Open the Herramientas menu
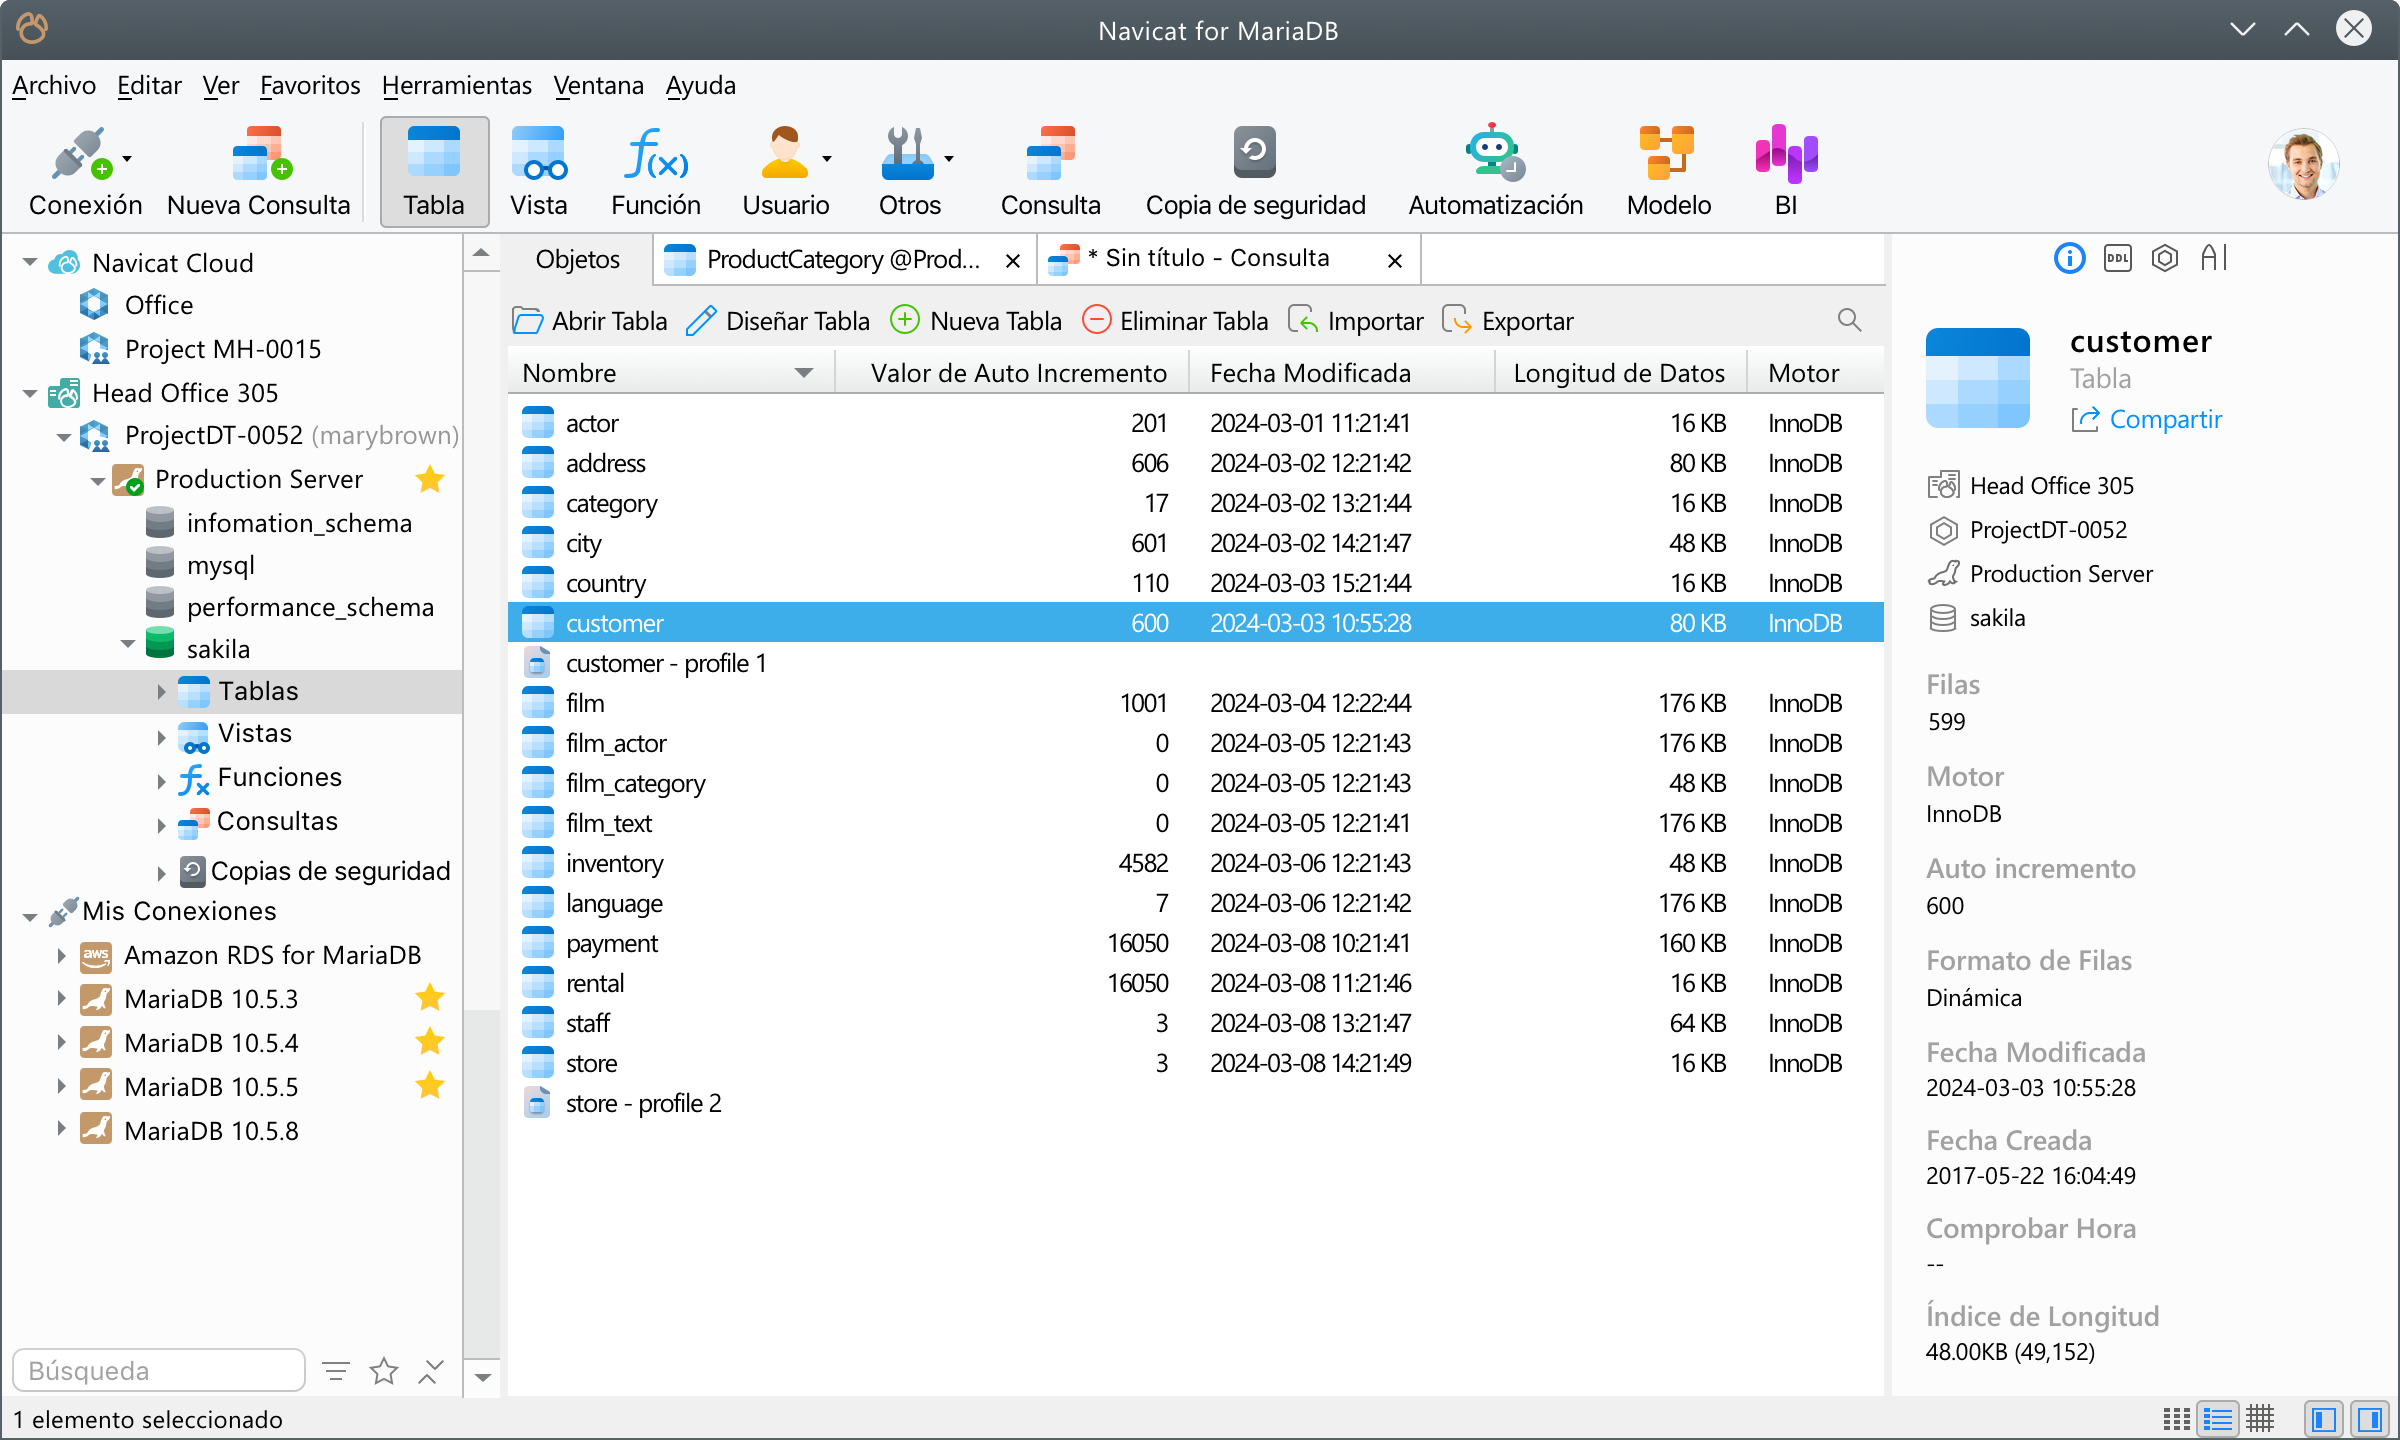Screen dimensions: 2400x1440 457,86
